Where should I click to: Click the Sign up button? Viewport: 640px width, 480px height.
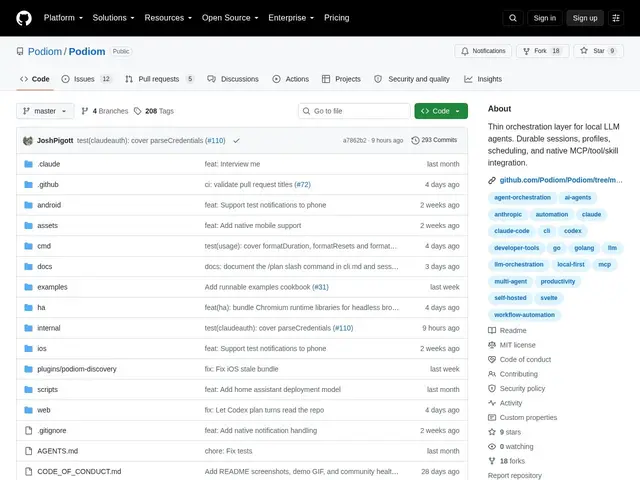584,18
